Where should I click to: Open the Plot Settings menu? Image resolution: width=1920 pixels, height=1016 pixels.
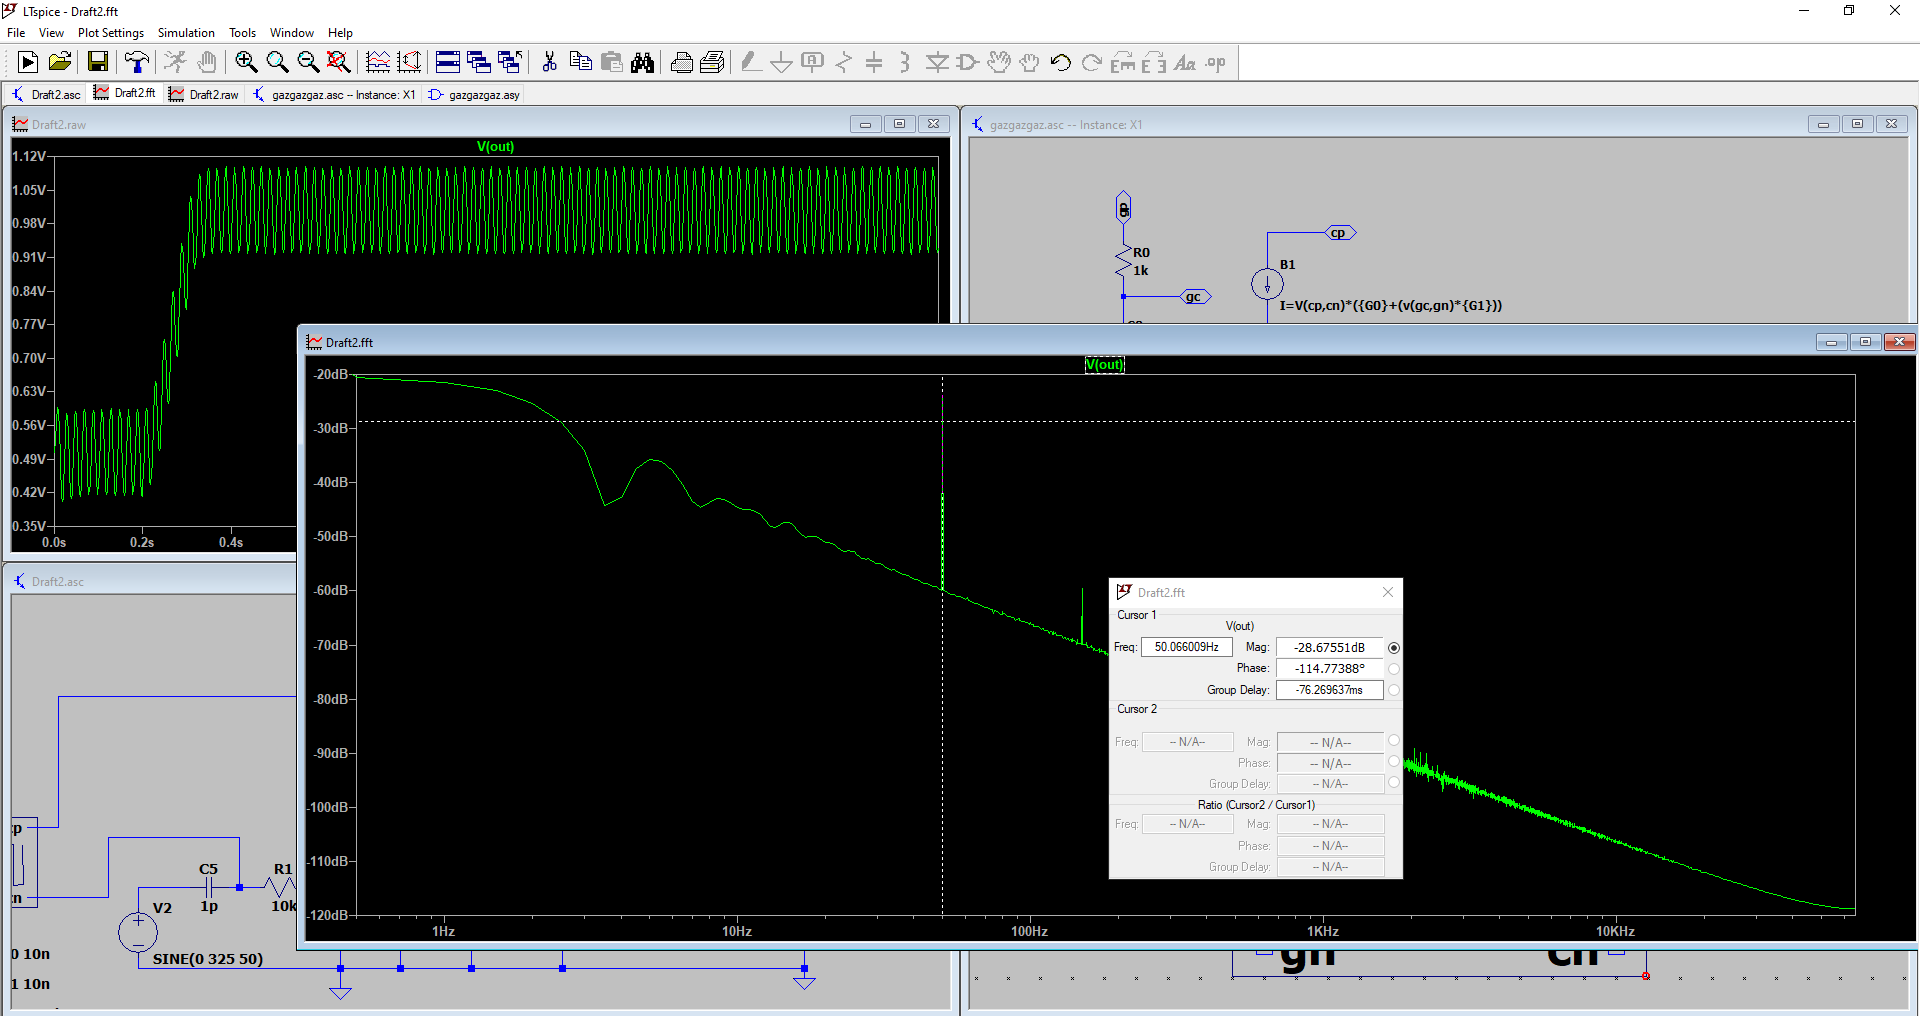[110, 33]
